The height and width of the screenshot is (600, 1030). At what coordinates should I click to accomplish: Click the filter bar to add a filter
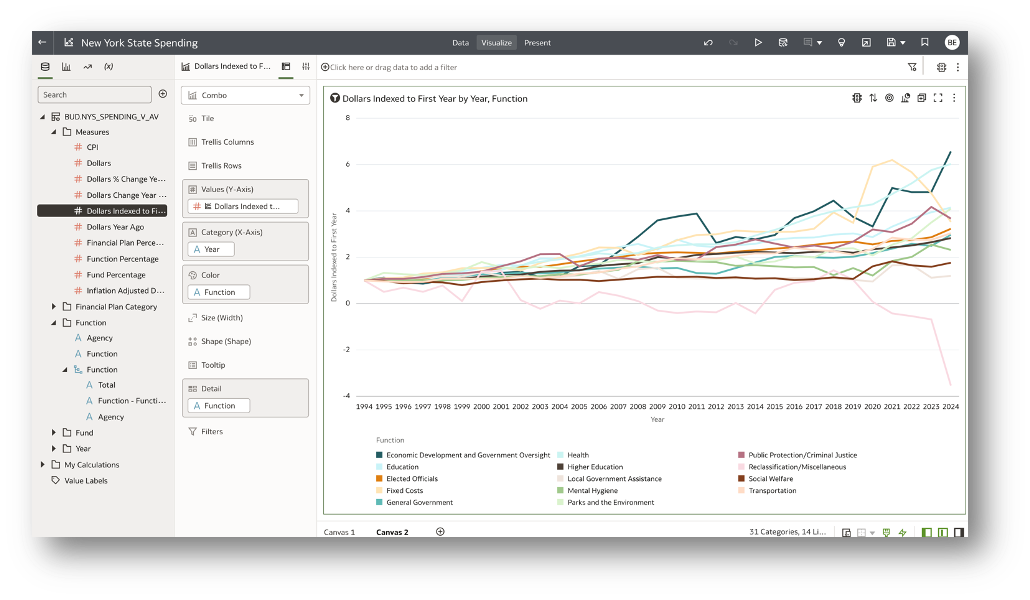coord(400,66)
